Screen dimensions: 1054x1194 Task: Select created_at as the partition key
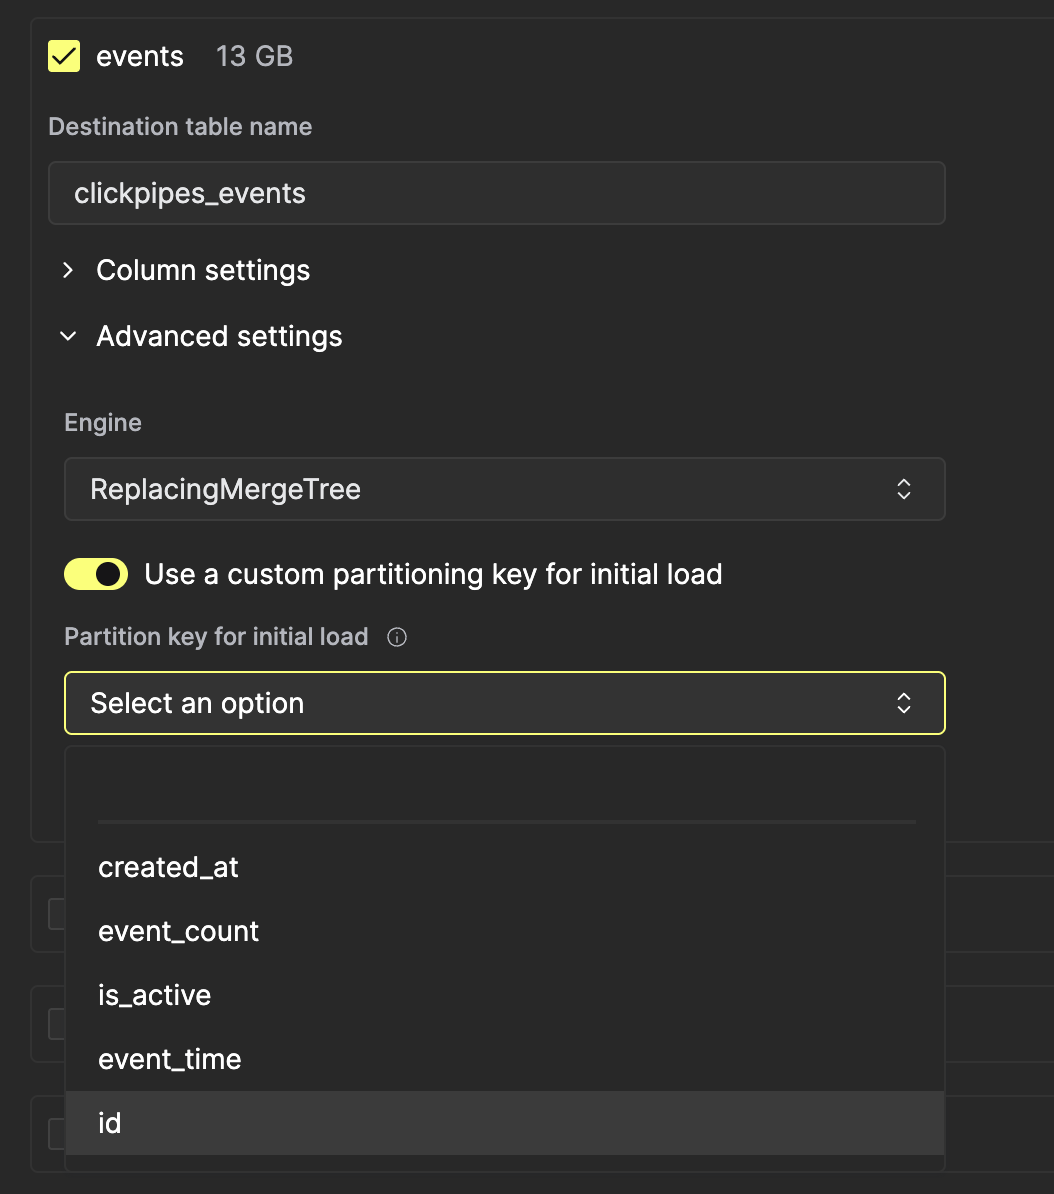coord(168,867)
